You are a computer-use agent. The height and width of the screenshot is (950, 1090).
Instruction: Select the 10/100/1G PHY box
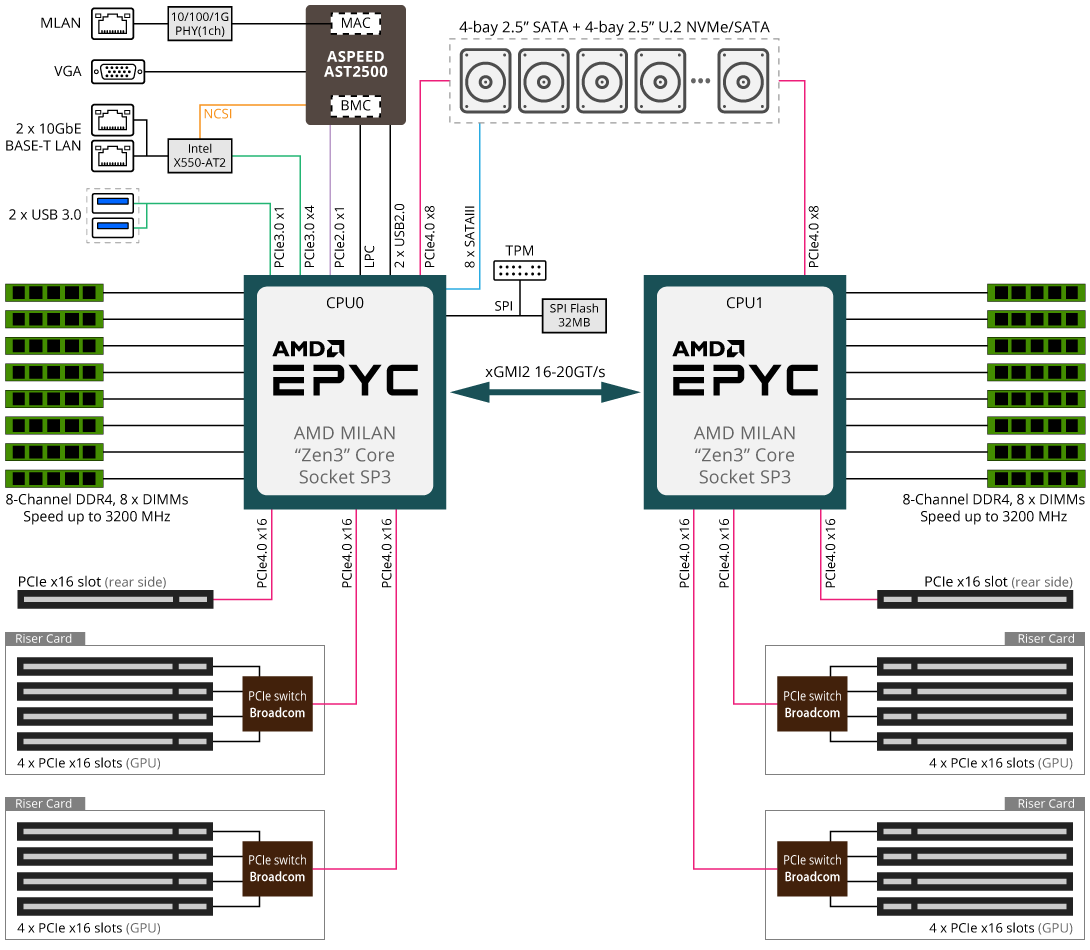coord(200,23)
